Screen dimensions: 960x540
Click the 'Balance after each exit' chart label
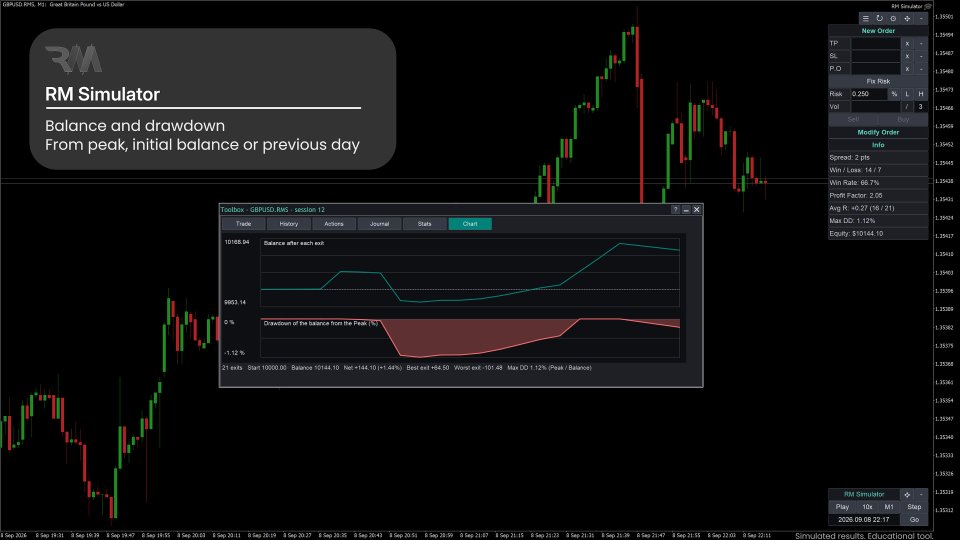293,243
